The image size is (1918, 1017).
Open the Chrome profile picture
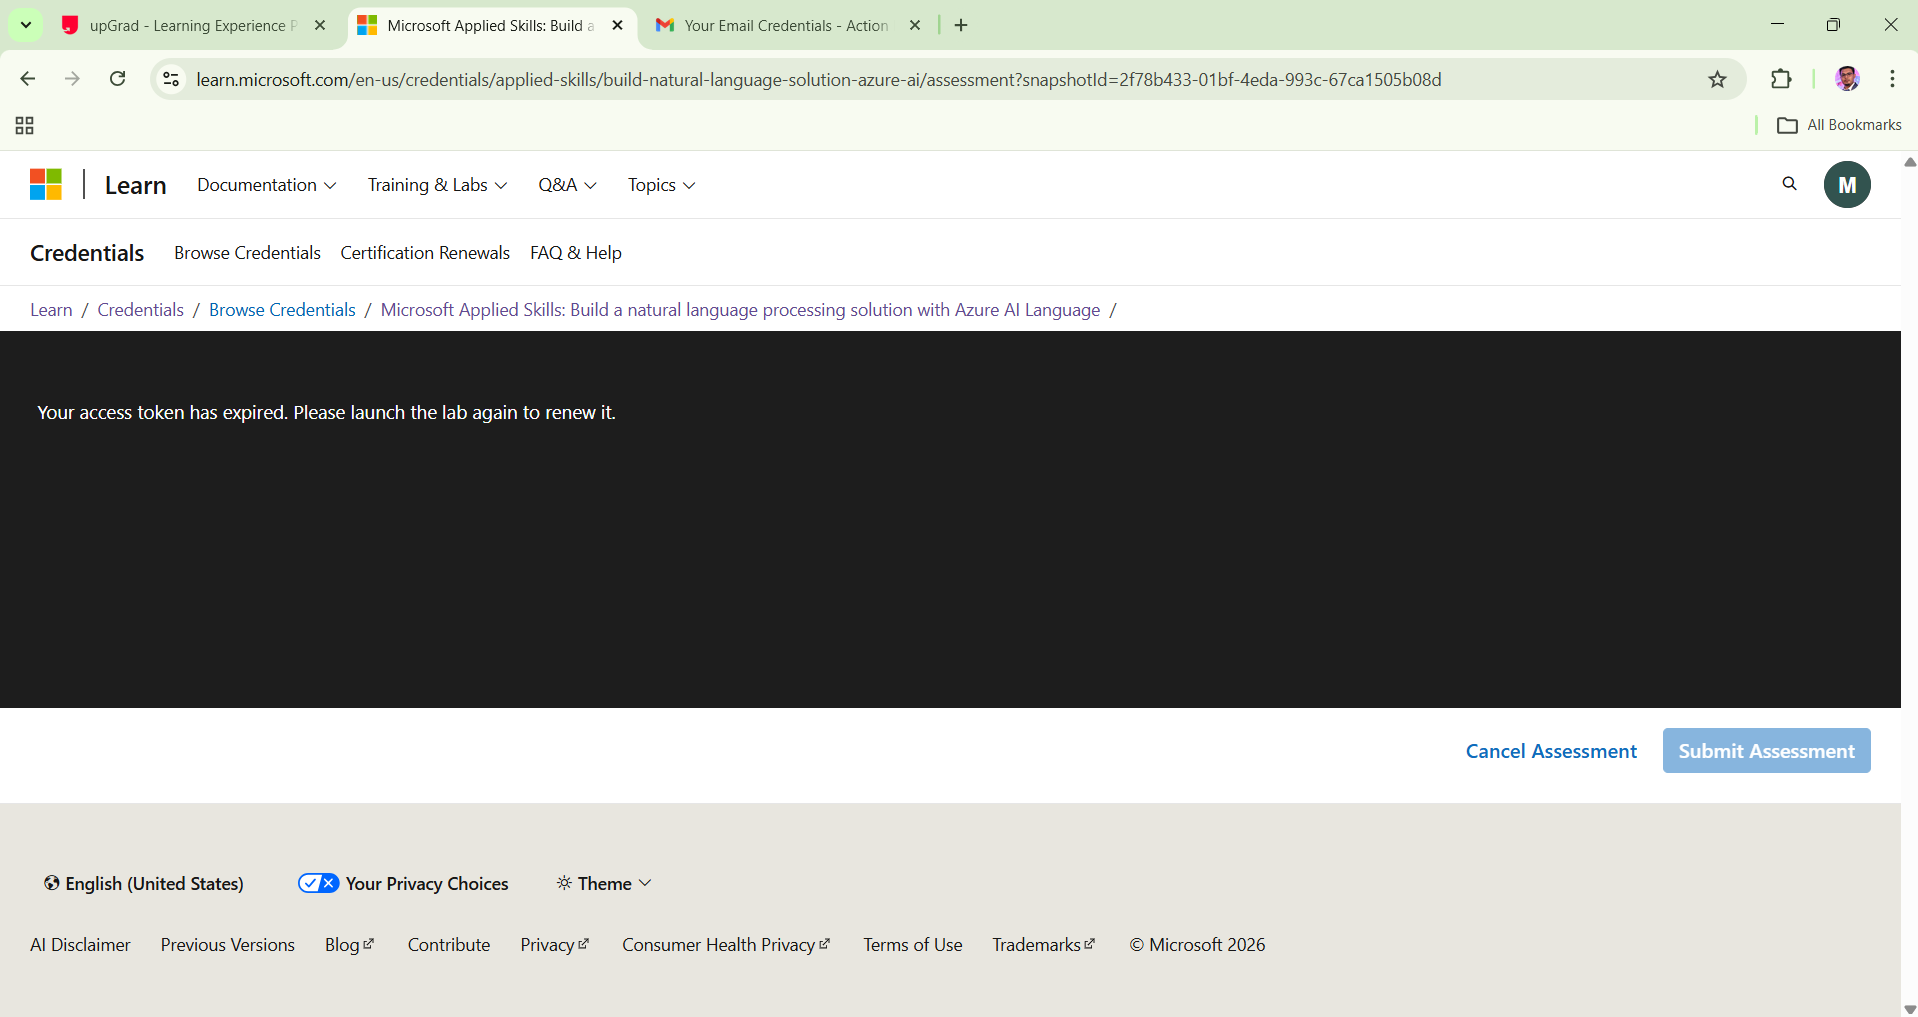pyautogui.click(x=1847, y=79)
